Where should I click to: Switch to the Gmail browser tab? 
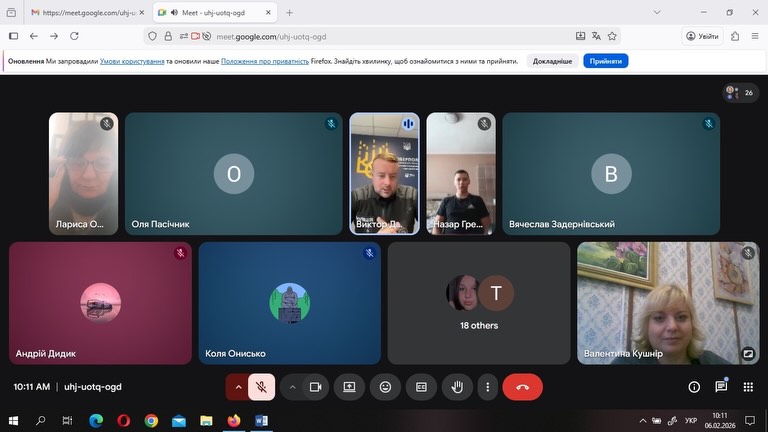click(x=83, y=13)
